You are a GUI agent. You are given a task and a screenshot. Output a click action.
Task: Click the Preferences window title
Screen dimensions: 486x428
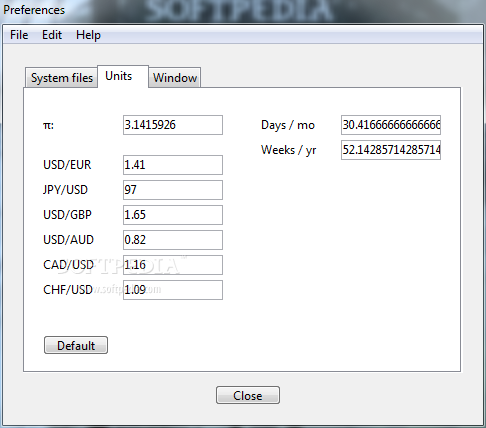(34, 10)
